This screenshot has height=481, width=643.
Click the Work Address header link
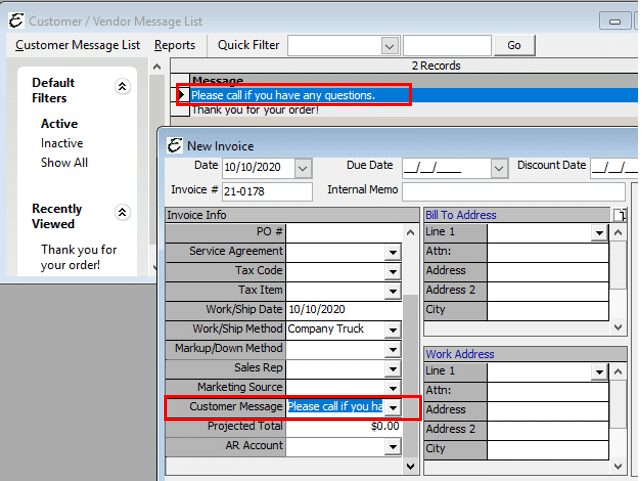point(460,354)
